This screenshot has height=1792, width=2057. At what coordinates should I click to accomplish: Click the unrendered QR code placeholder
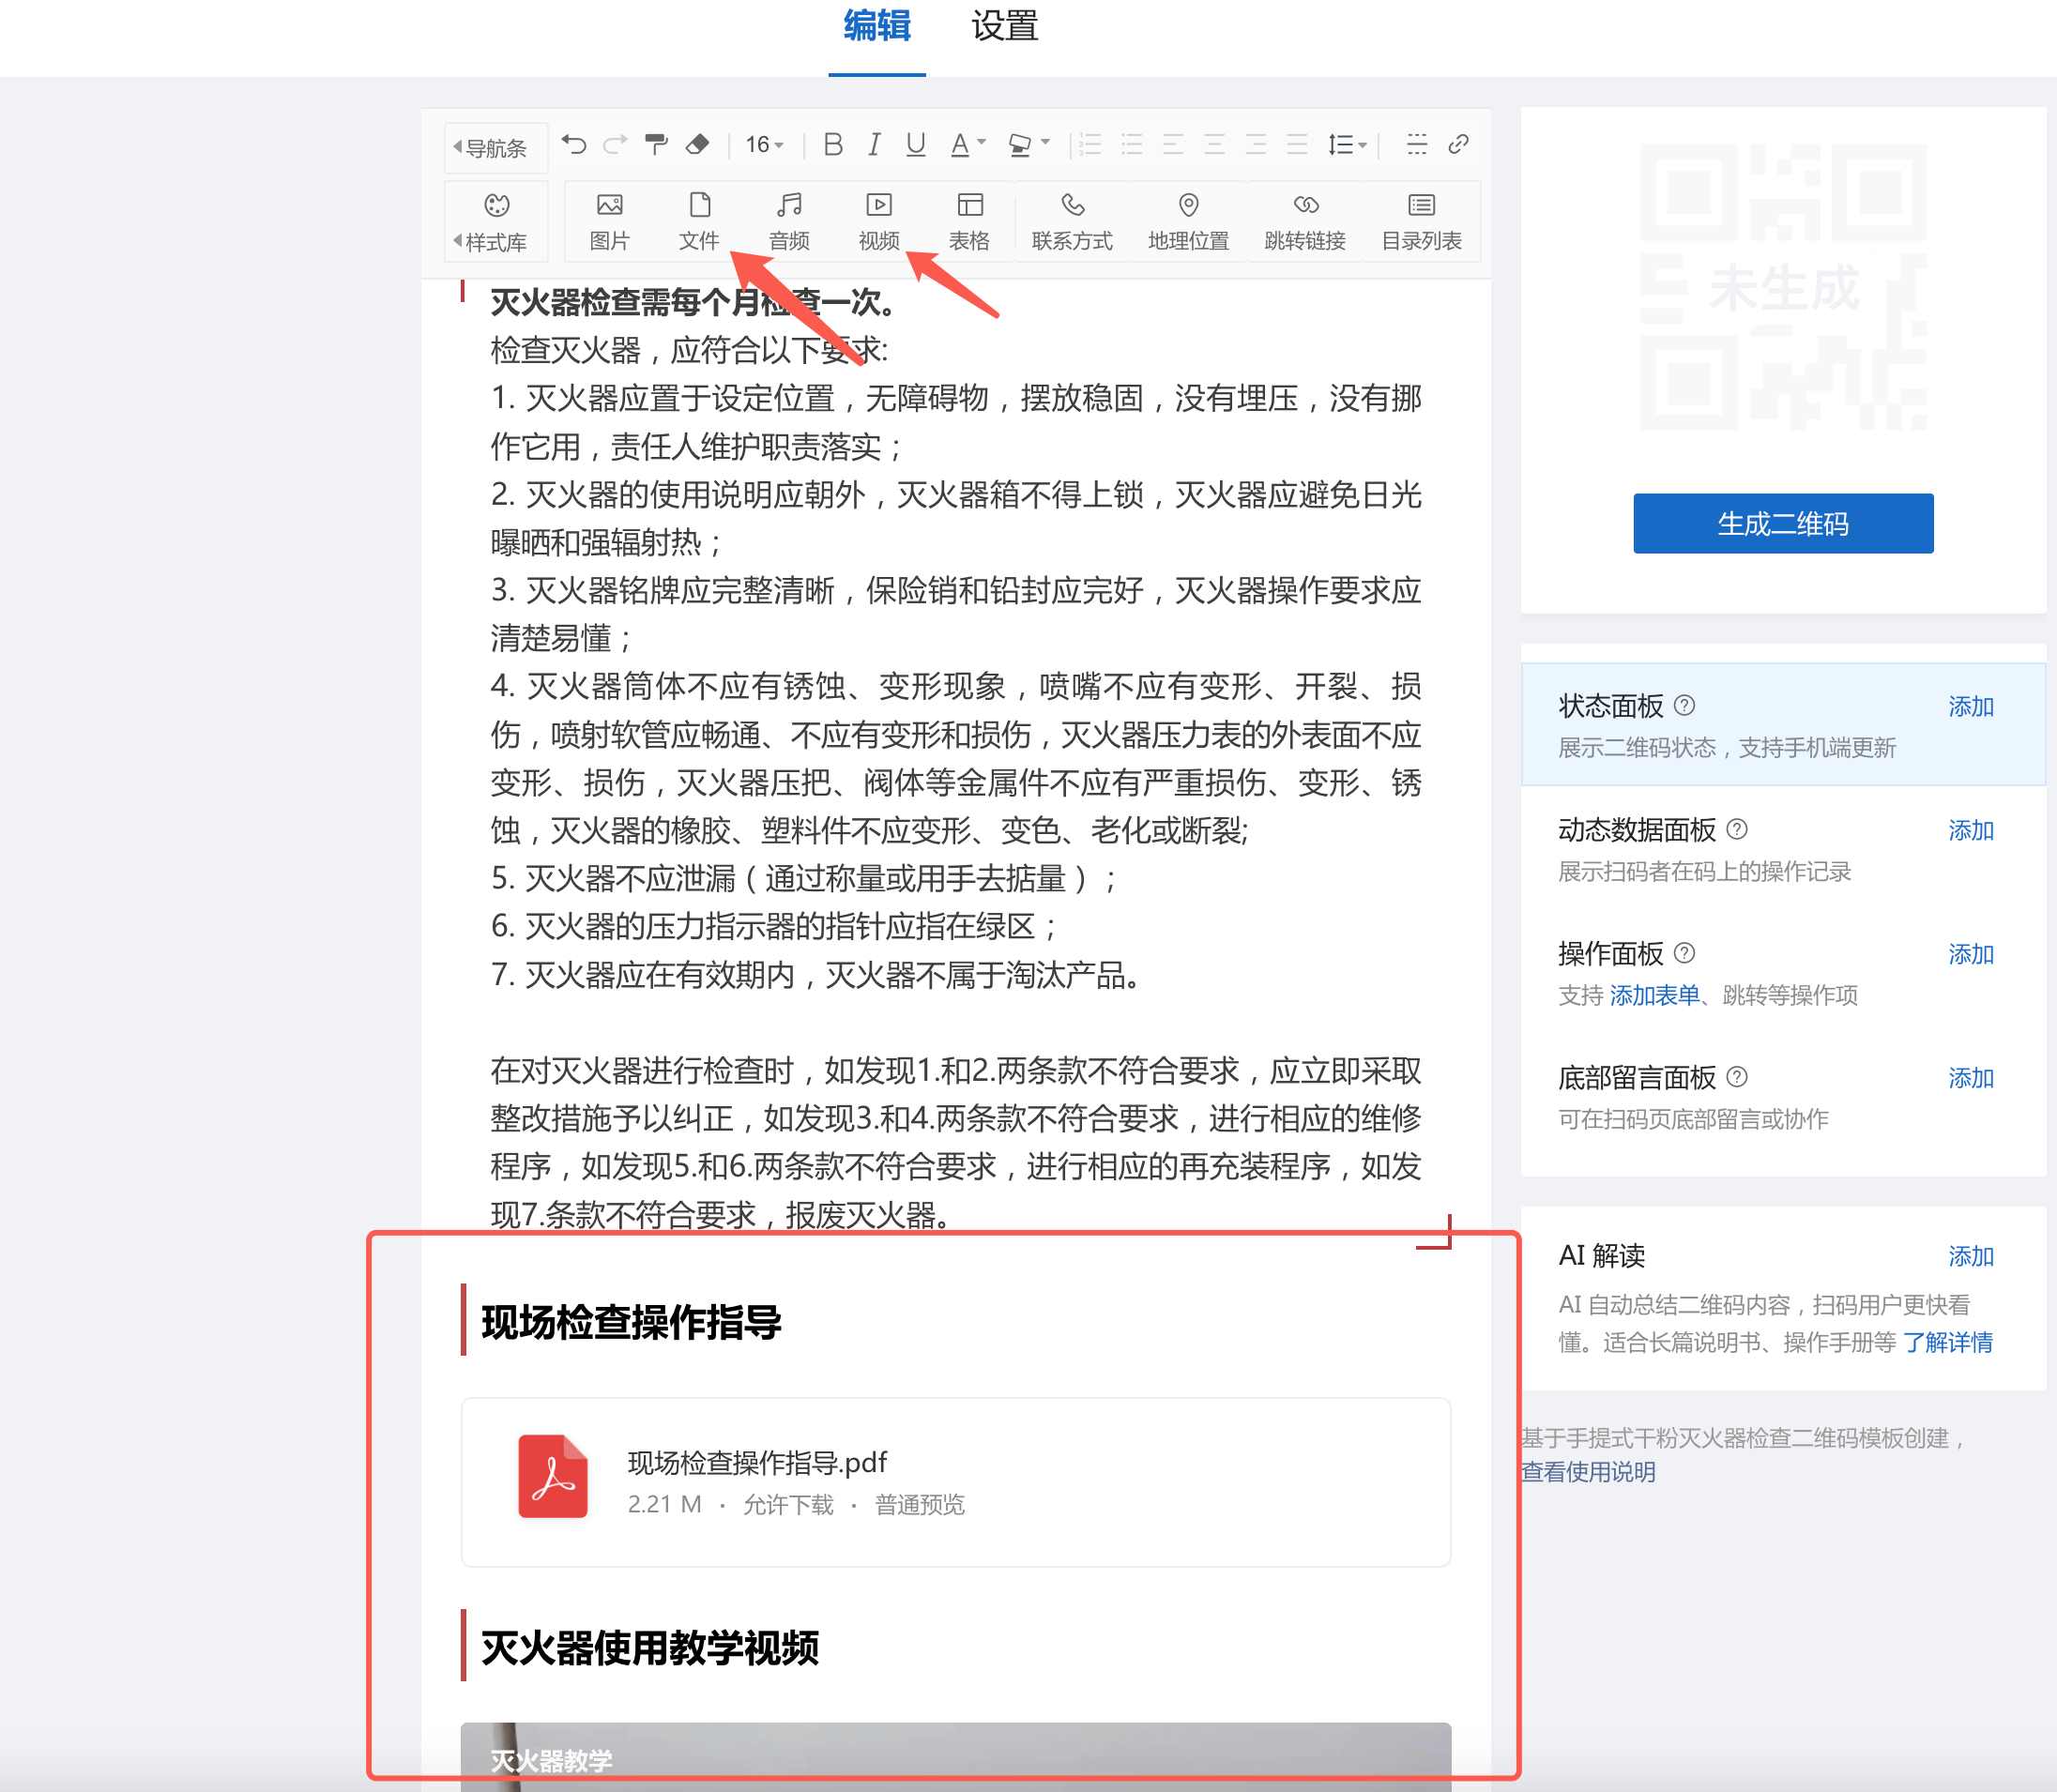click(x=1783, y=288)
